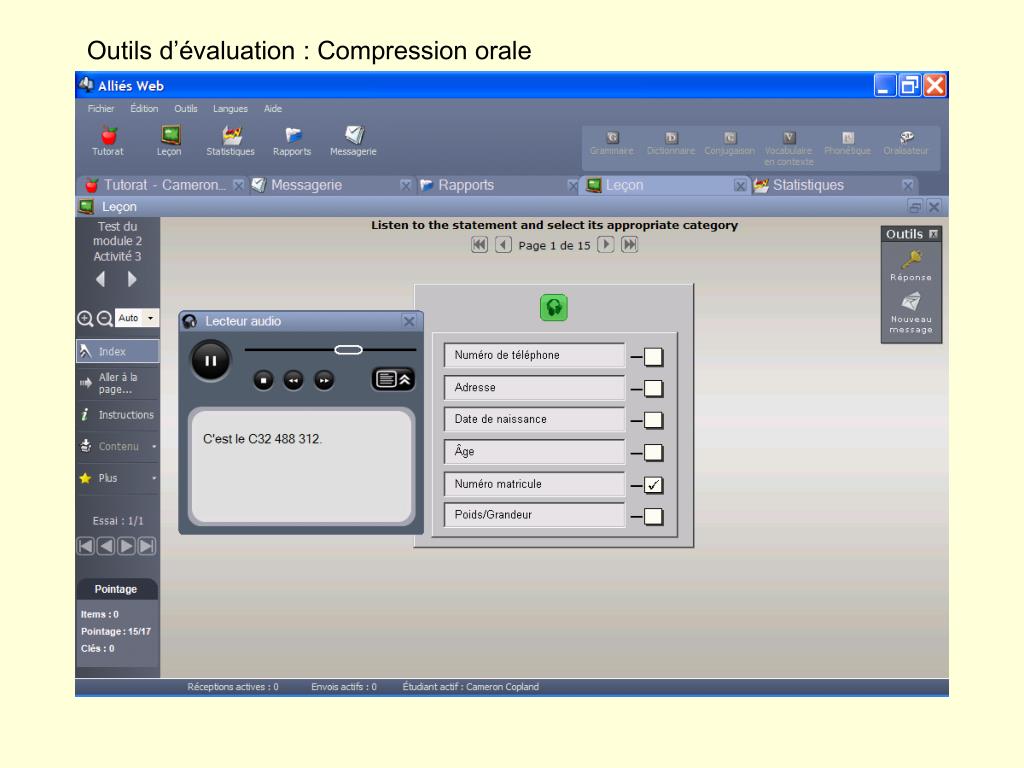Rewind the audio
Image resolution: width=1024 pixels, height=768 pixels.
293,380
